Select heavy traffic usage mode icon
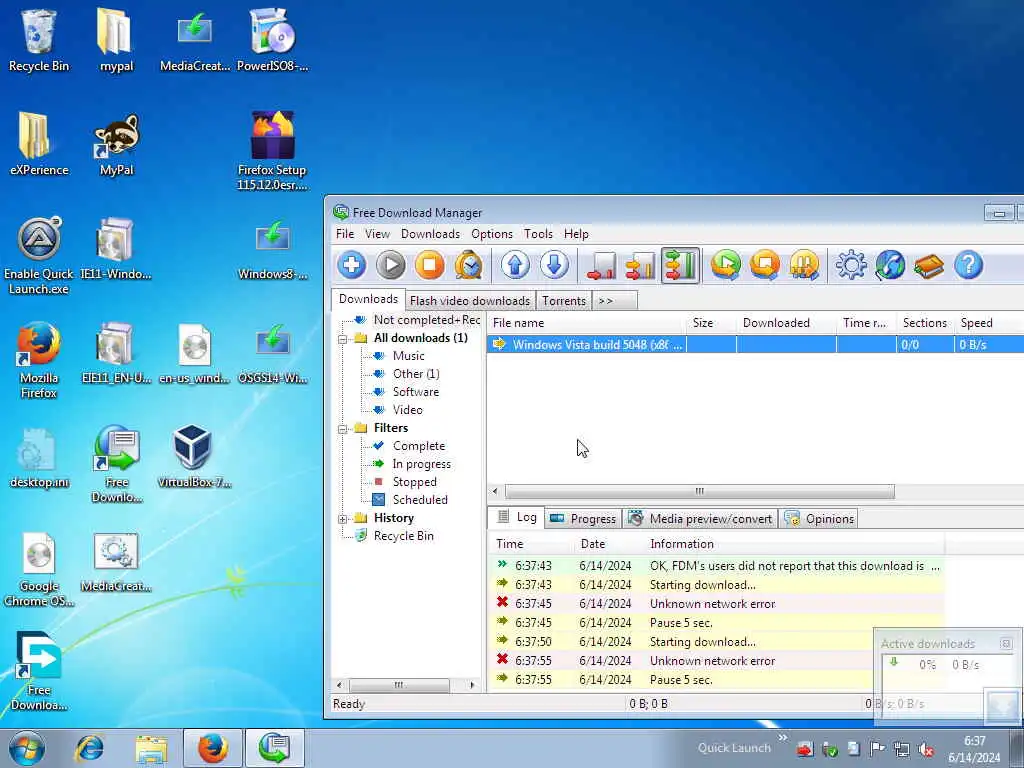This screenshot has height=768, width=1024. coord(680,265)
